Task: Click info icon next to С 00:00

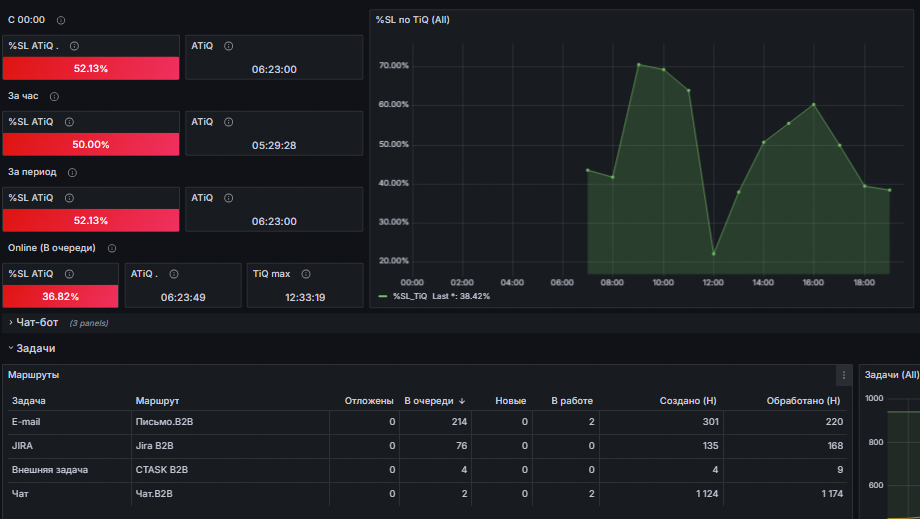Action: point(60,21)
